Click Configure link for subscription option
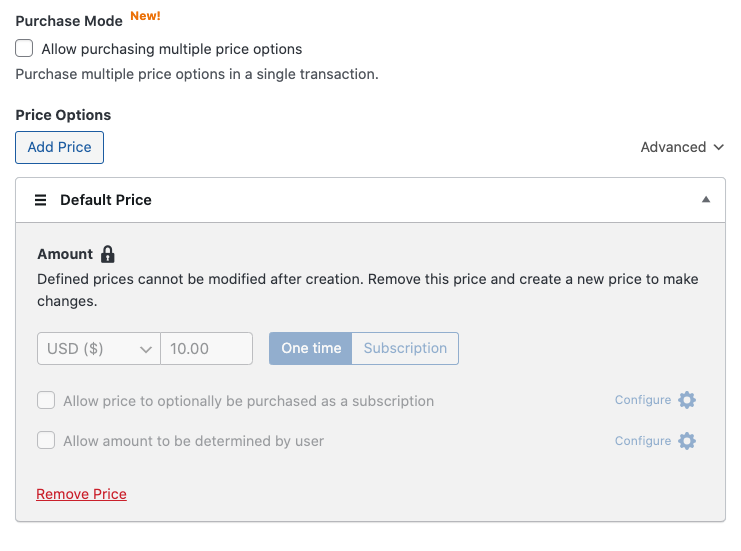The height and width of the screenshot is (551, 741). pos(643,400)
